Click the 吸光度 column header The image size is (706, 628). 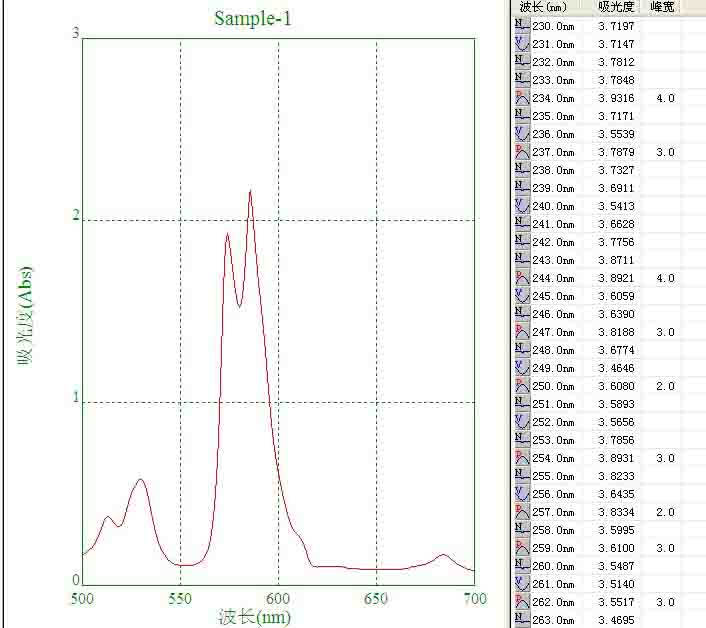click(615, 7)
